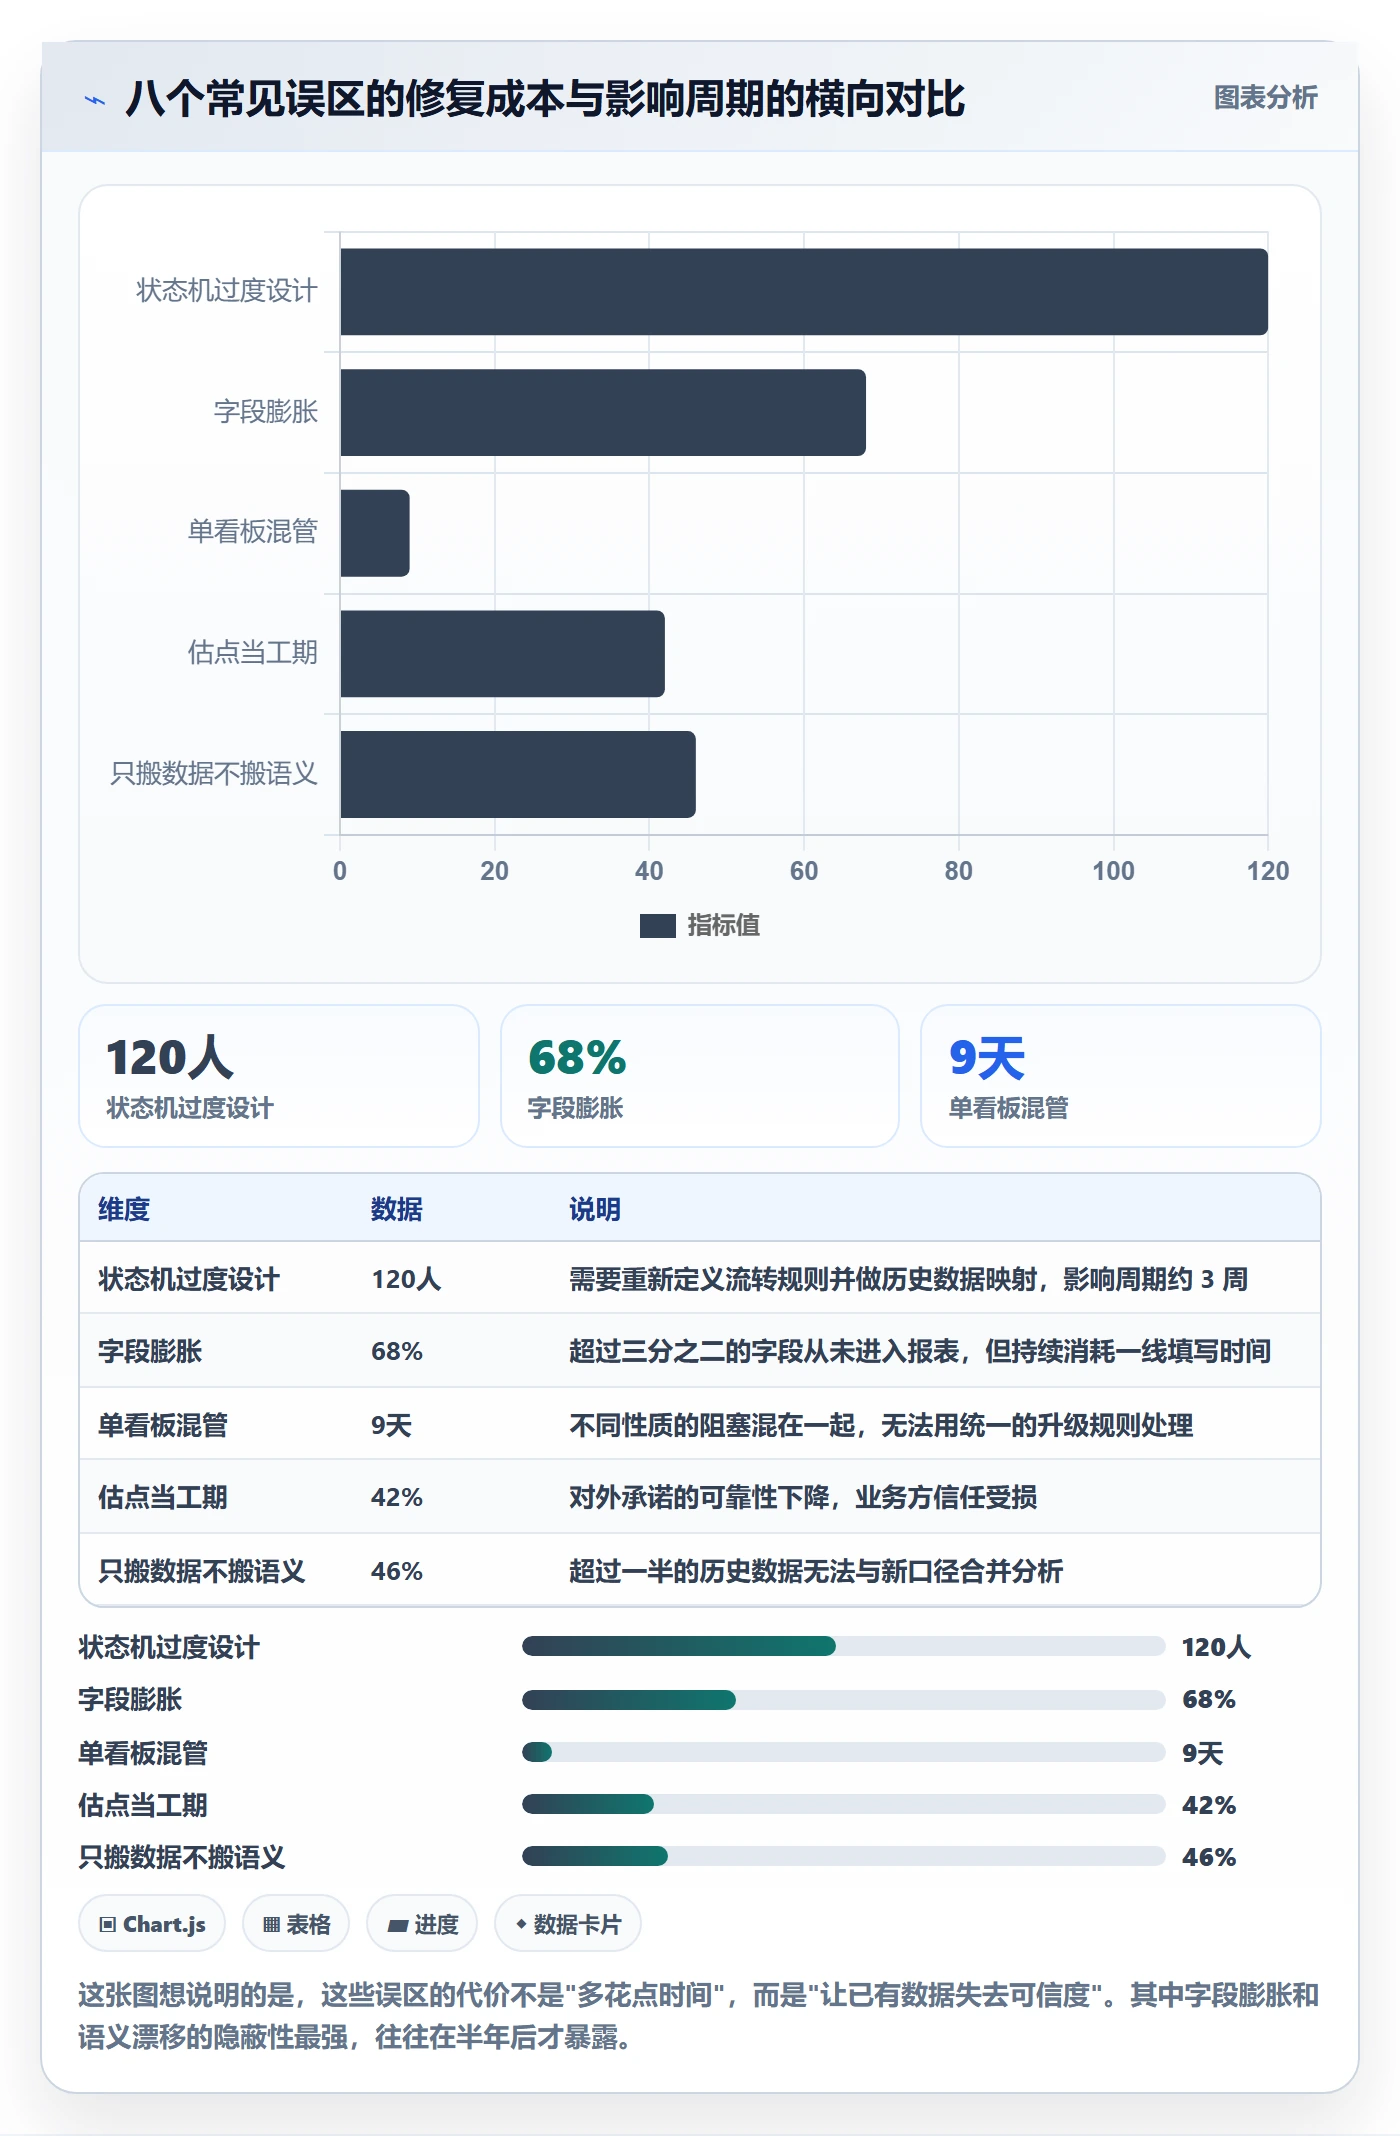Click the 字段膨胀 progress bar

point(843,1699)
